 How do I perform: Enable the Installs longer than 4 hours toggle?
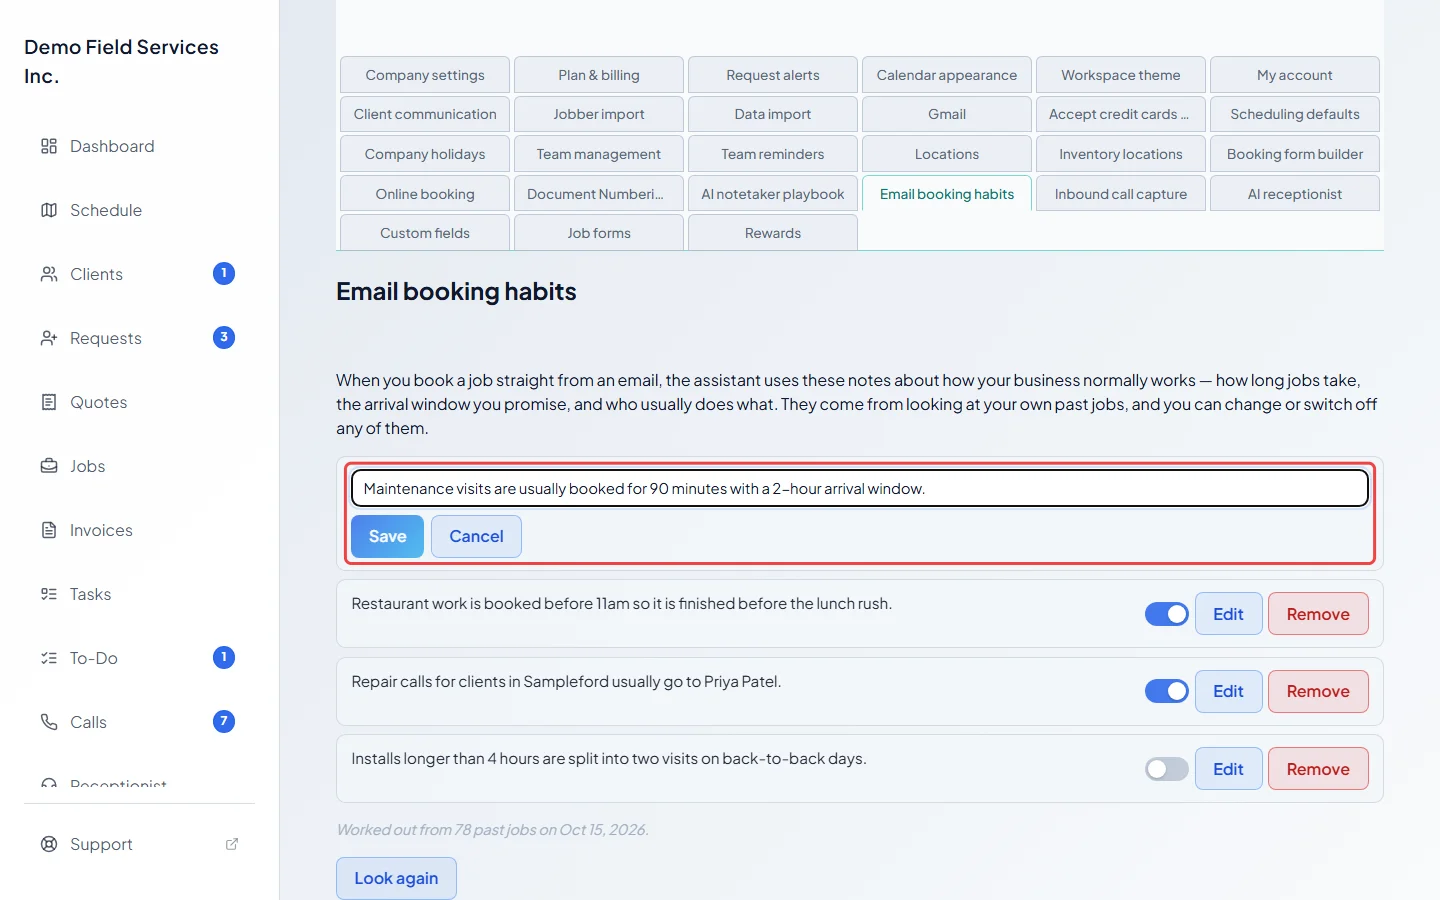[x=1167, y=769]
